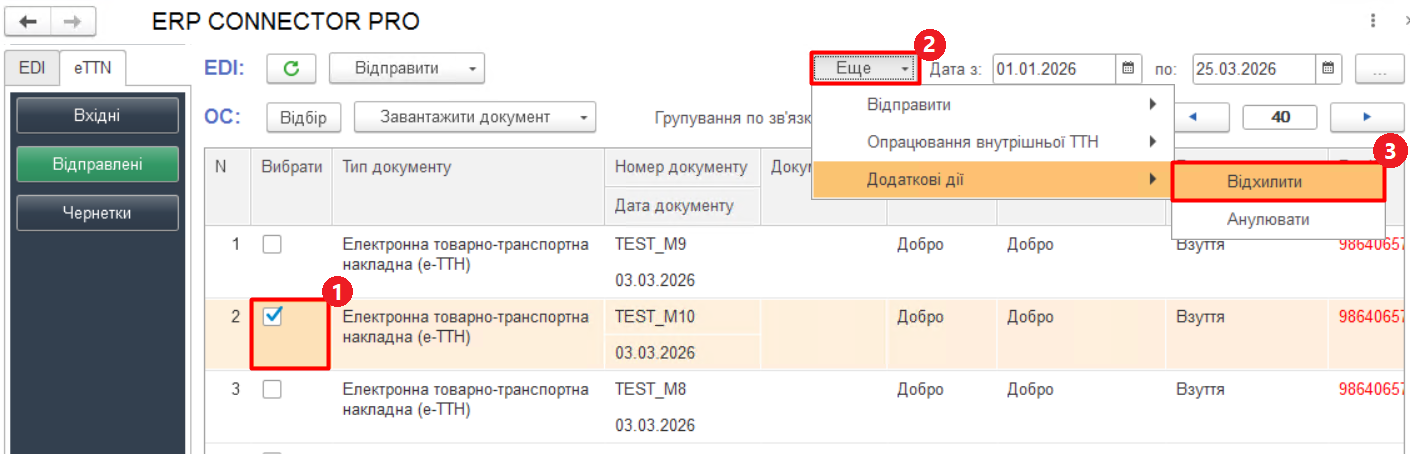Open calendar for end date
Viewport: 1410px width, 454px height.
pyautogui.click(x=1327, y=69)
